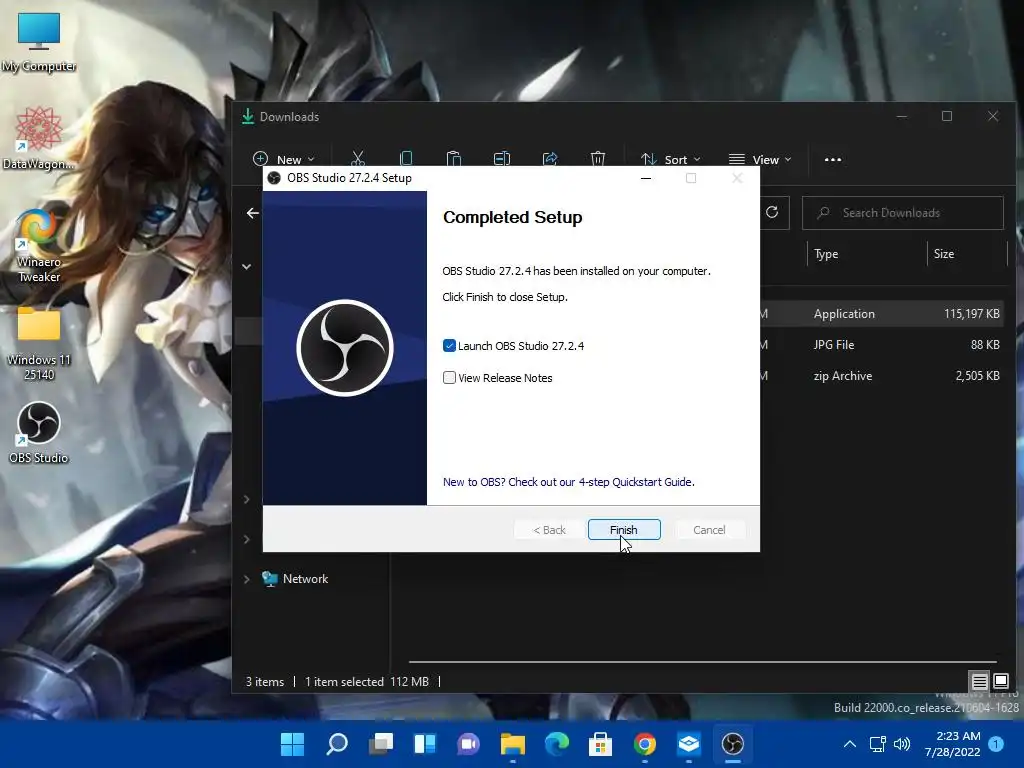
Task: Open View dropdown in Downloads window
Action: [x=760, y=159]
